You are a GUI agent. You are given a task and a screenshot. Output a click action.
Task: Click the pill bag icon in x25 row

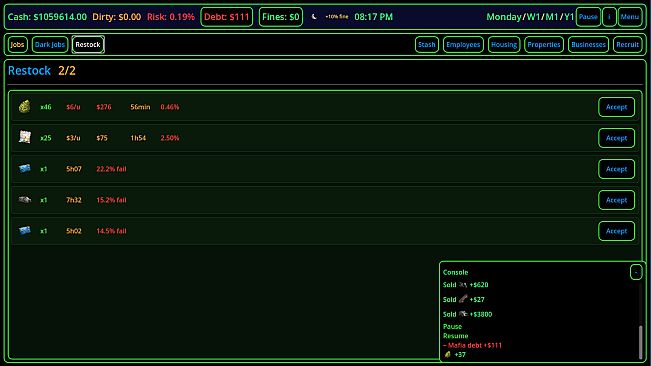point(24,137)
